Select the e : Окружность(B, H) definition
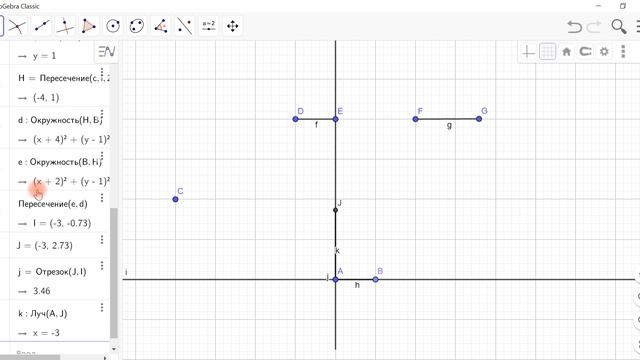640x360 pixels. (60, 162)
